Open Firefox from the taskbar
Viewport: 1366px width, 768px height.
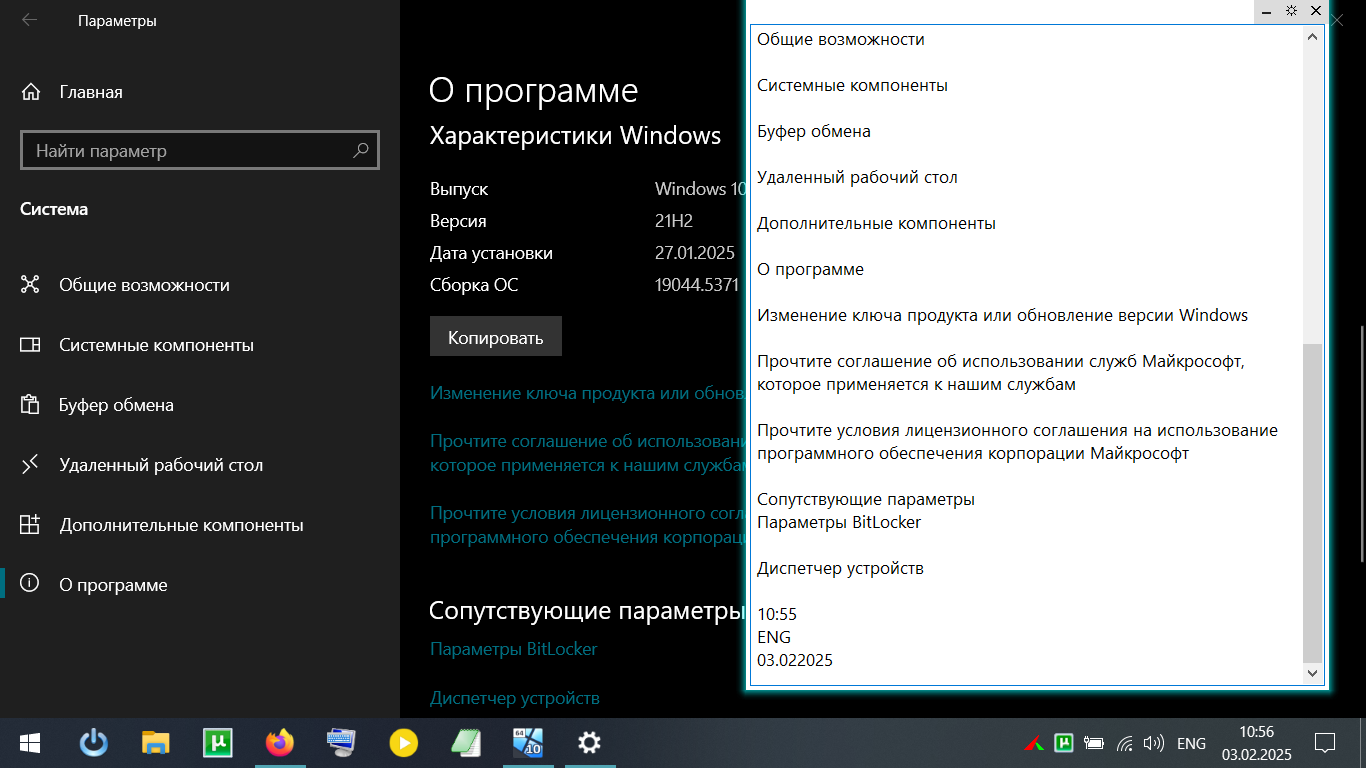280,743
